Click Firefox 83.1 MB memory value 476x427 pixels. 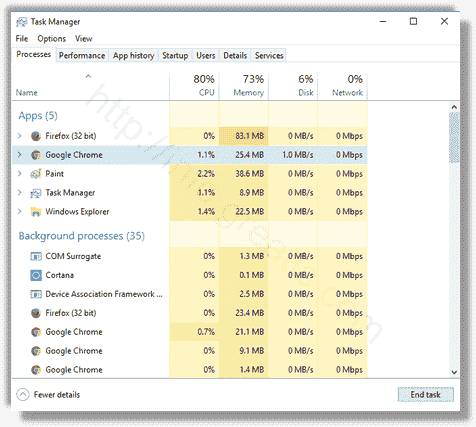pyautogui.click(x=250, y=136)
